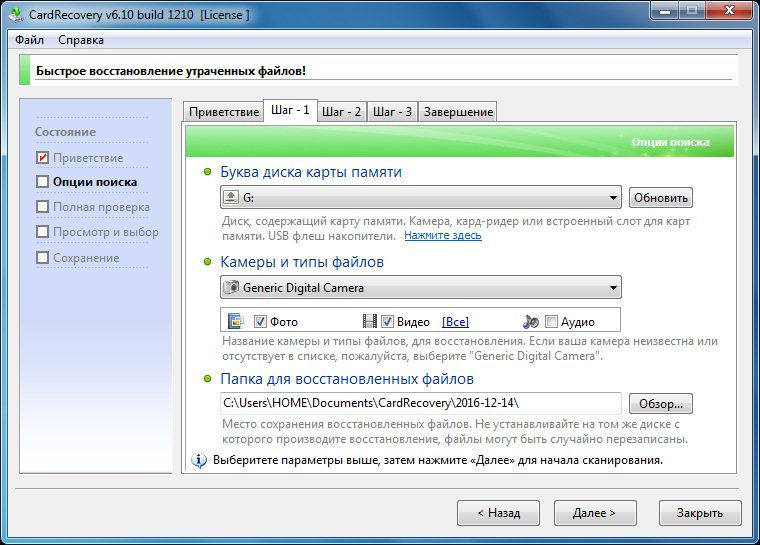Viewport: 760px width, 545px height.
Task: Click the Обновить button
Action: pos(661,198)
